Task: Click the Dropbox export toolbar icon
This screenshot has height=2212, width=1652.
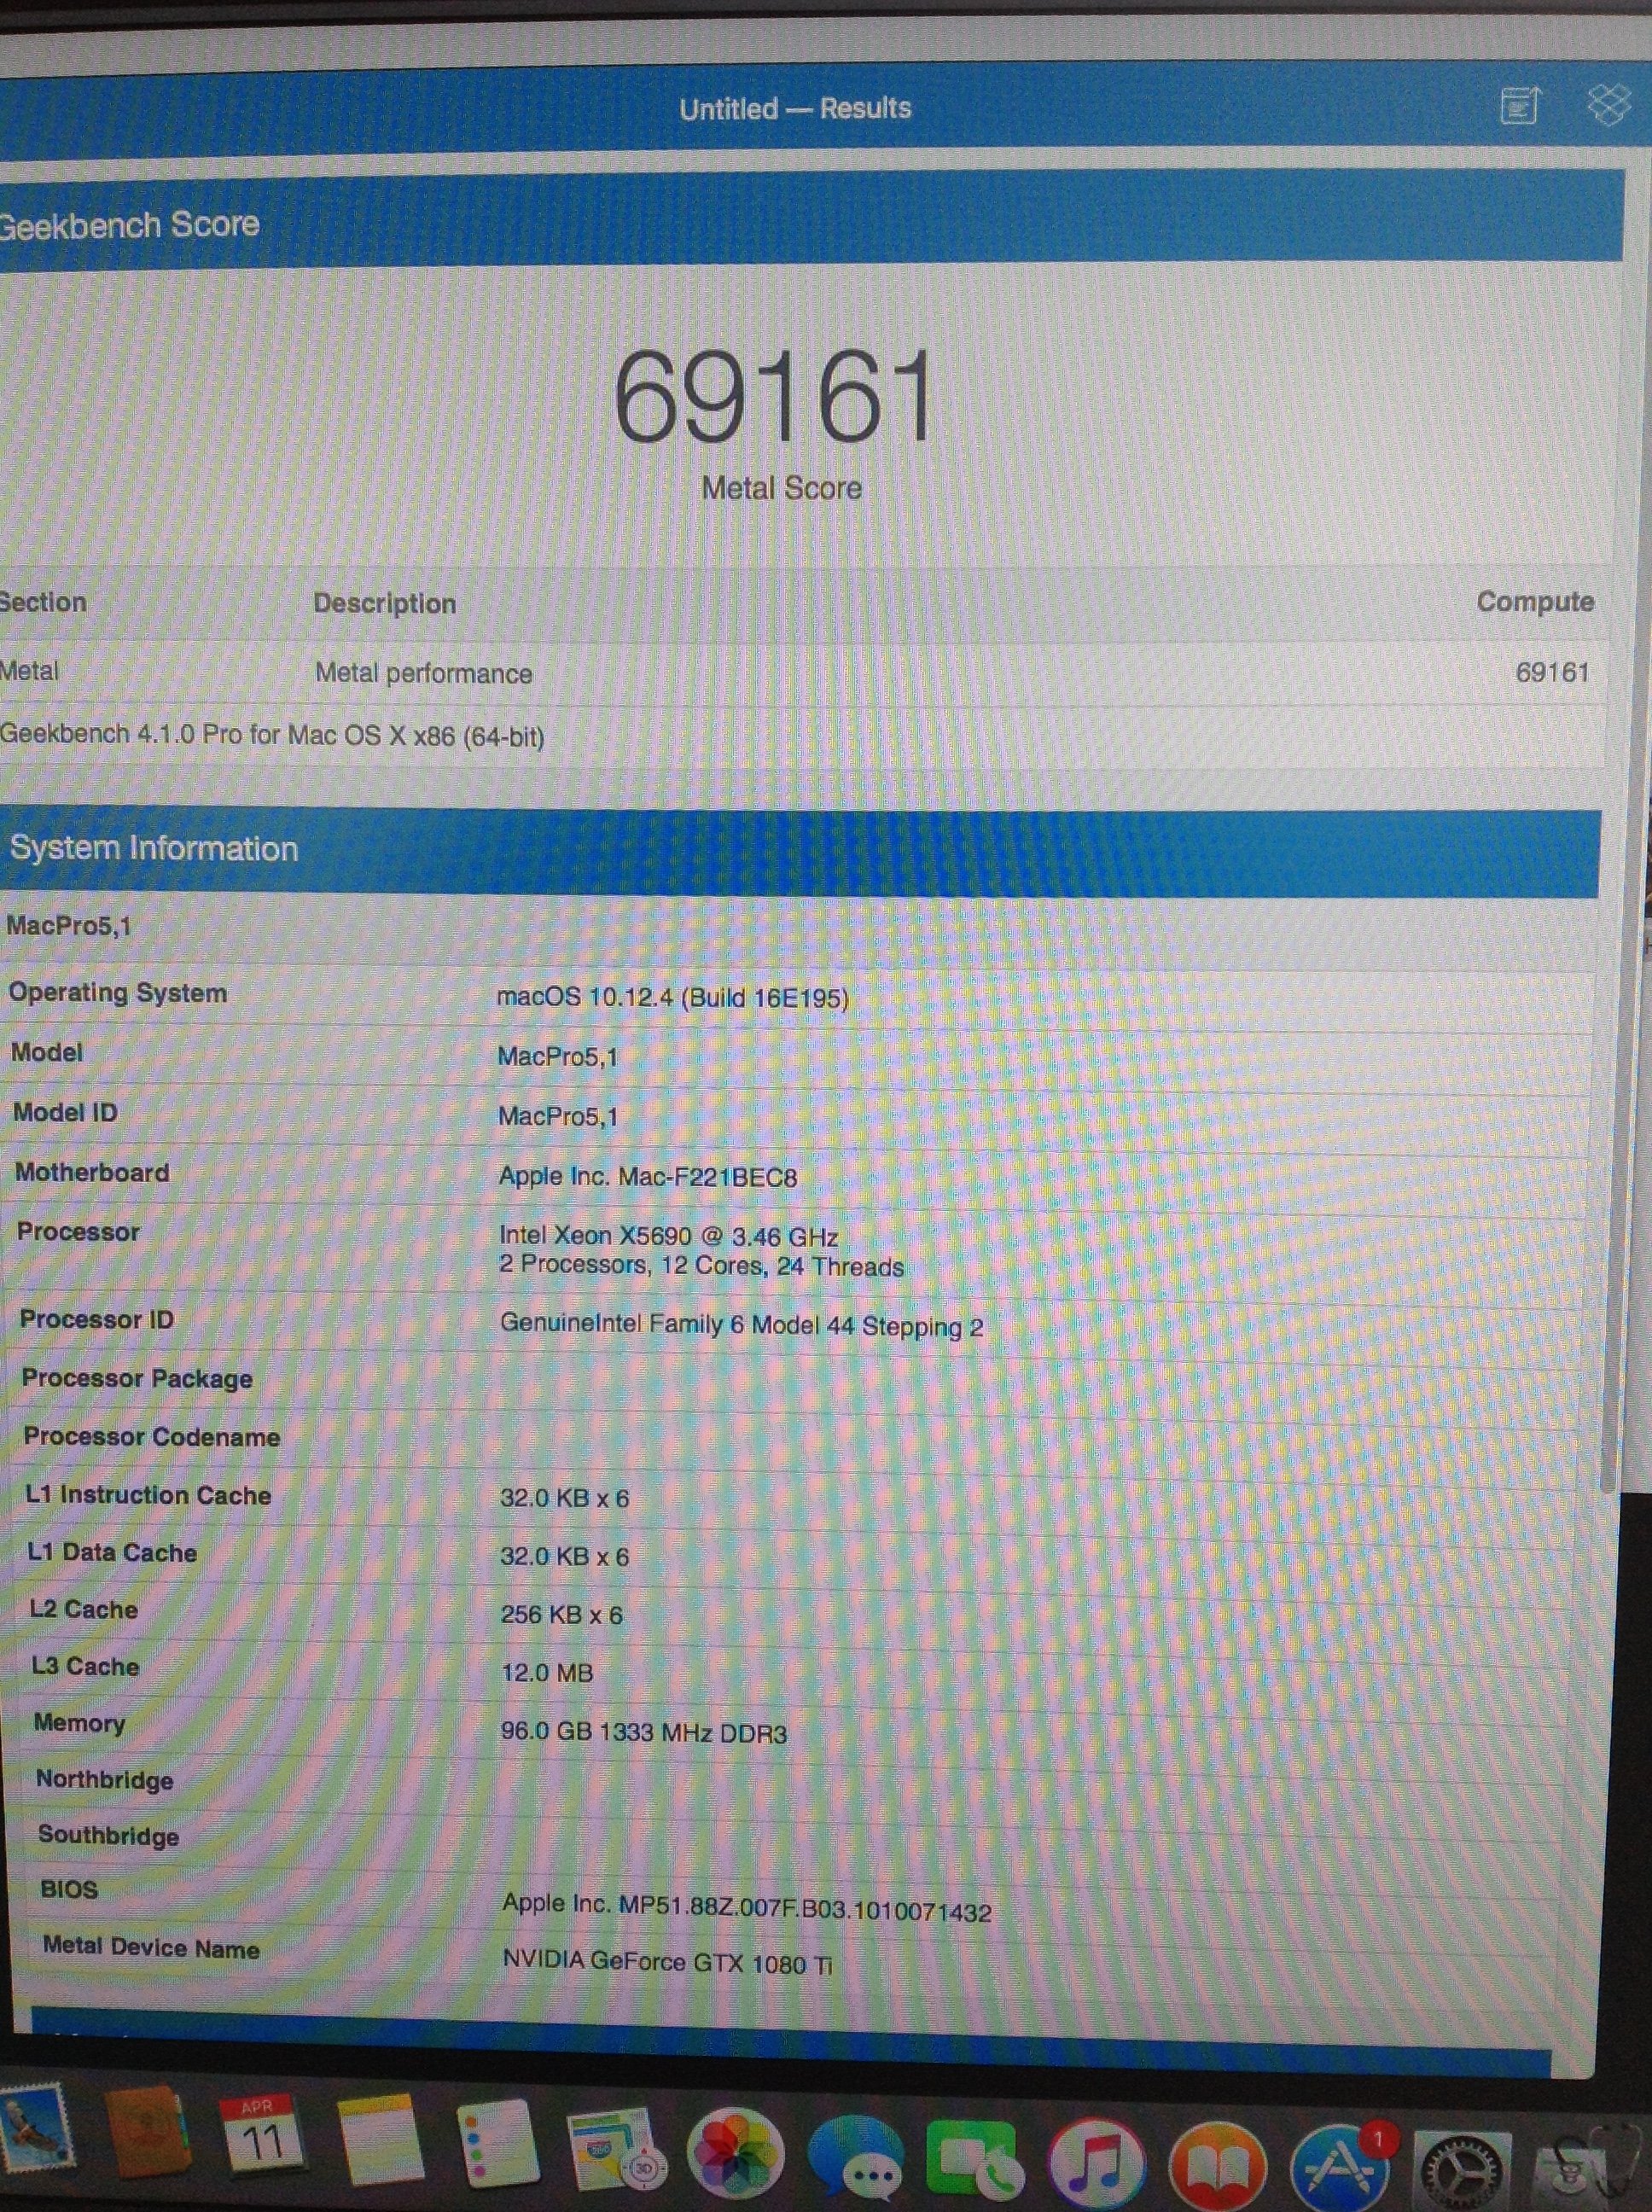Action: pos(1609,104)
